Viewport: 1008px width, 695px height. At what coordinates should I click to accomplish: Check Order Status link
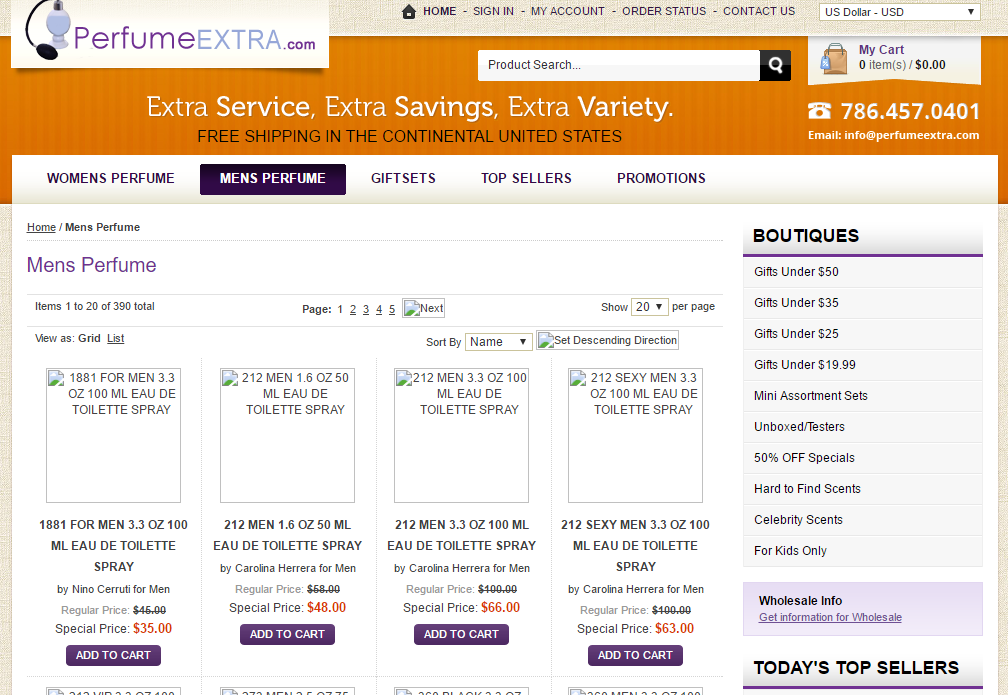(664, 11)
